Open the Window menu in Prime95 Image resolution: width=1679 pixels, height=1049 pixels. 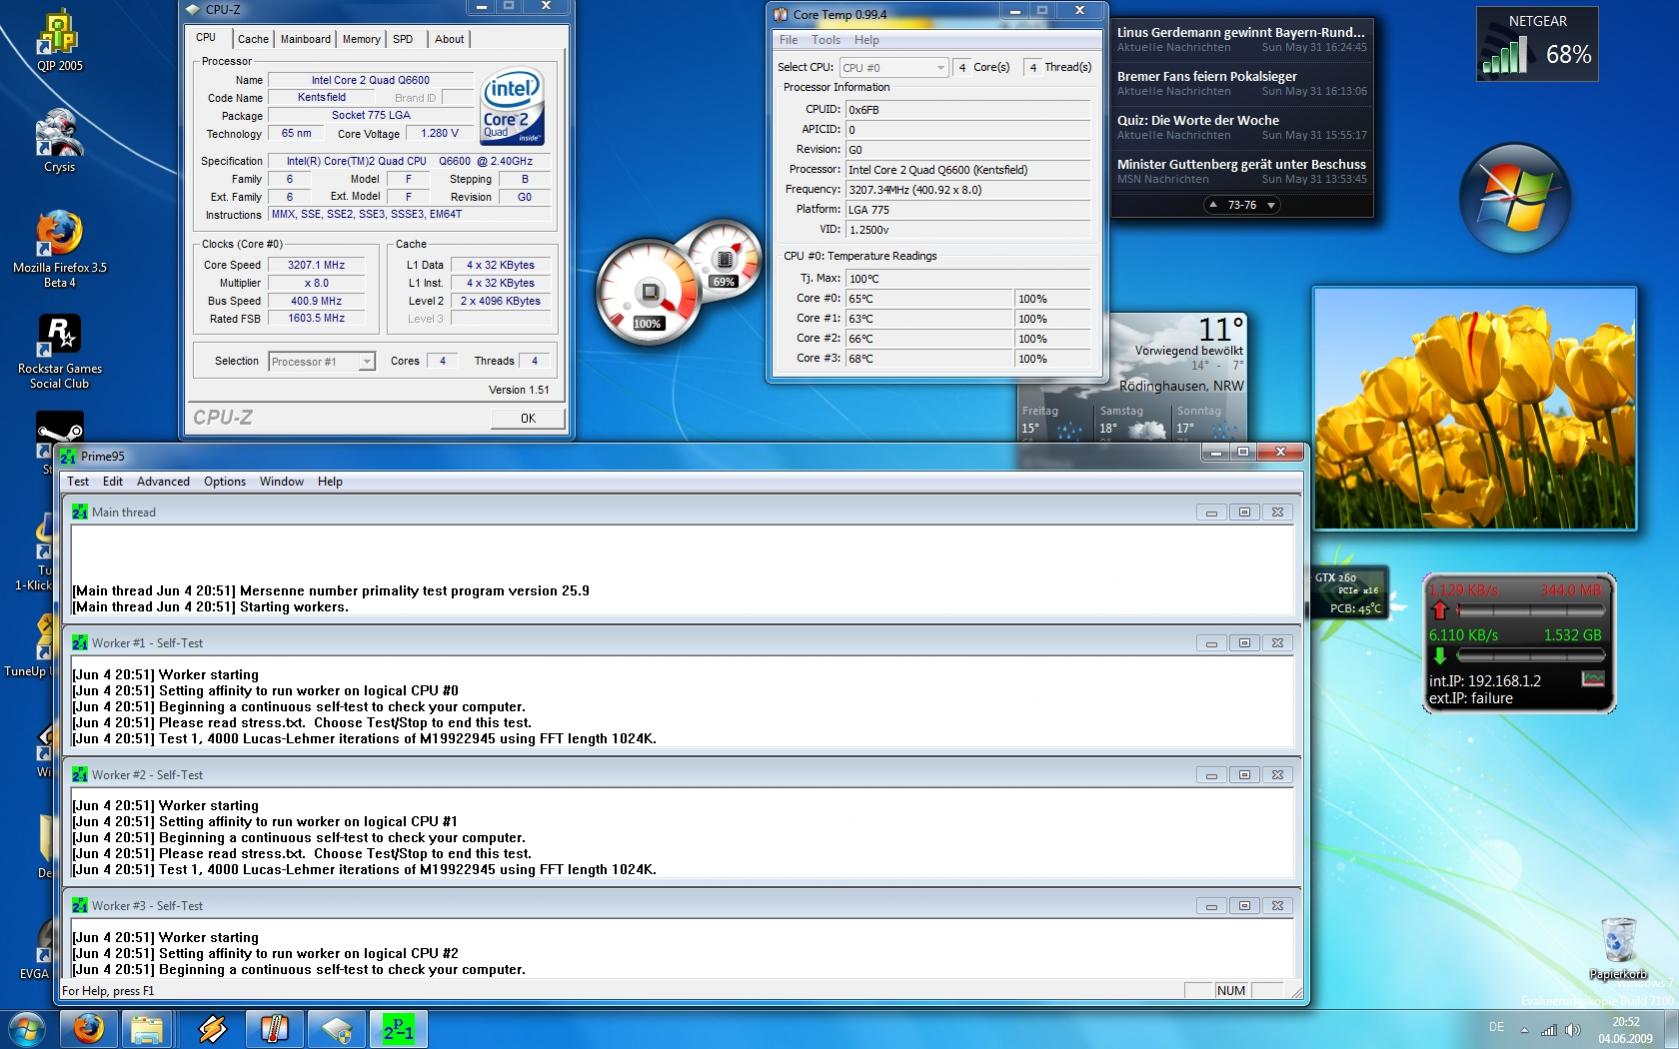(x=282, y=481)
